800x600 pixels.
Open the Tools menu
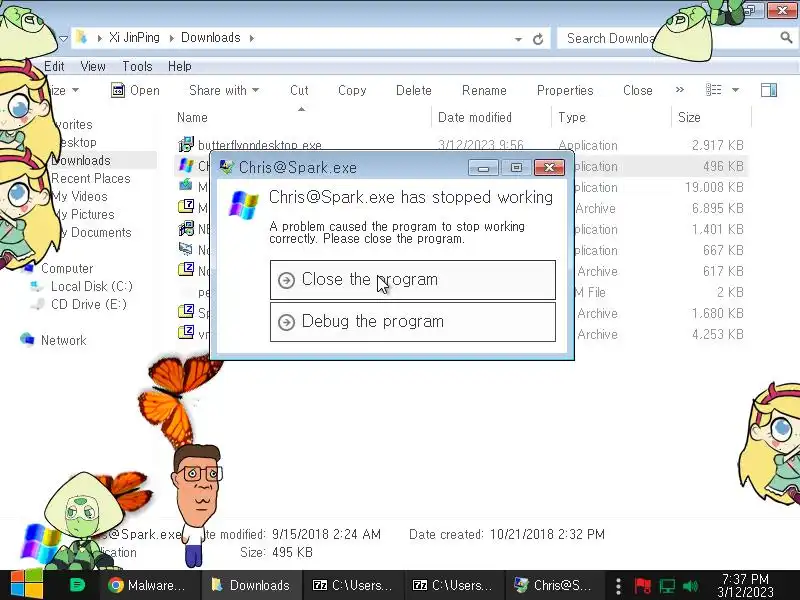tap(137, 66)
